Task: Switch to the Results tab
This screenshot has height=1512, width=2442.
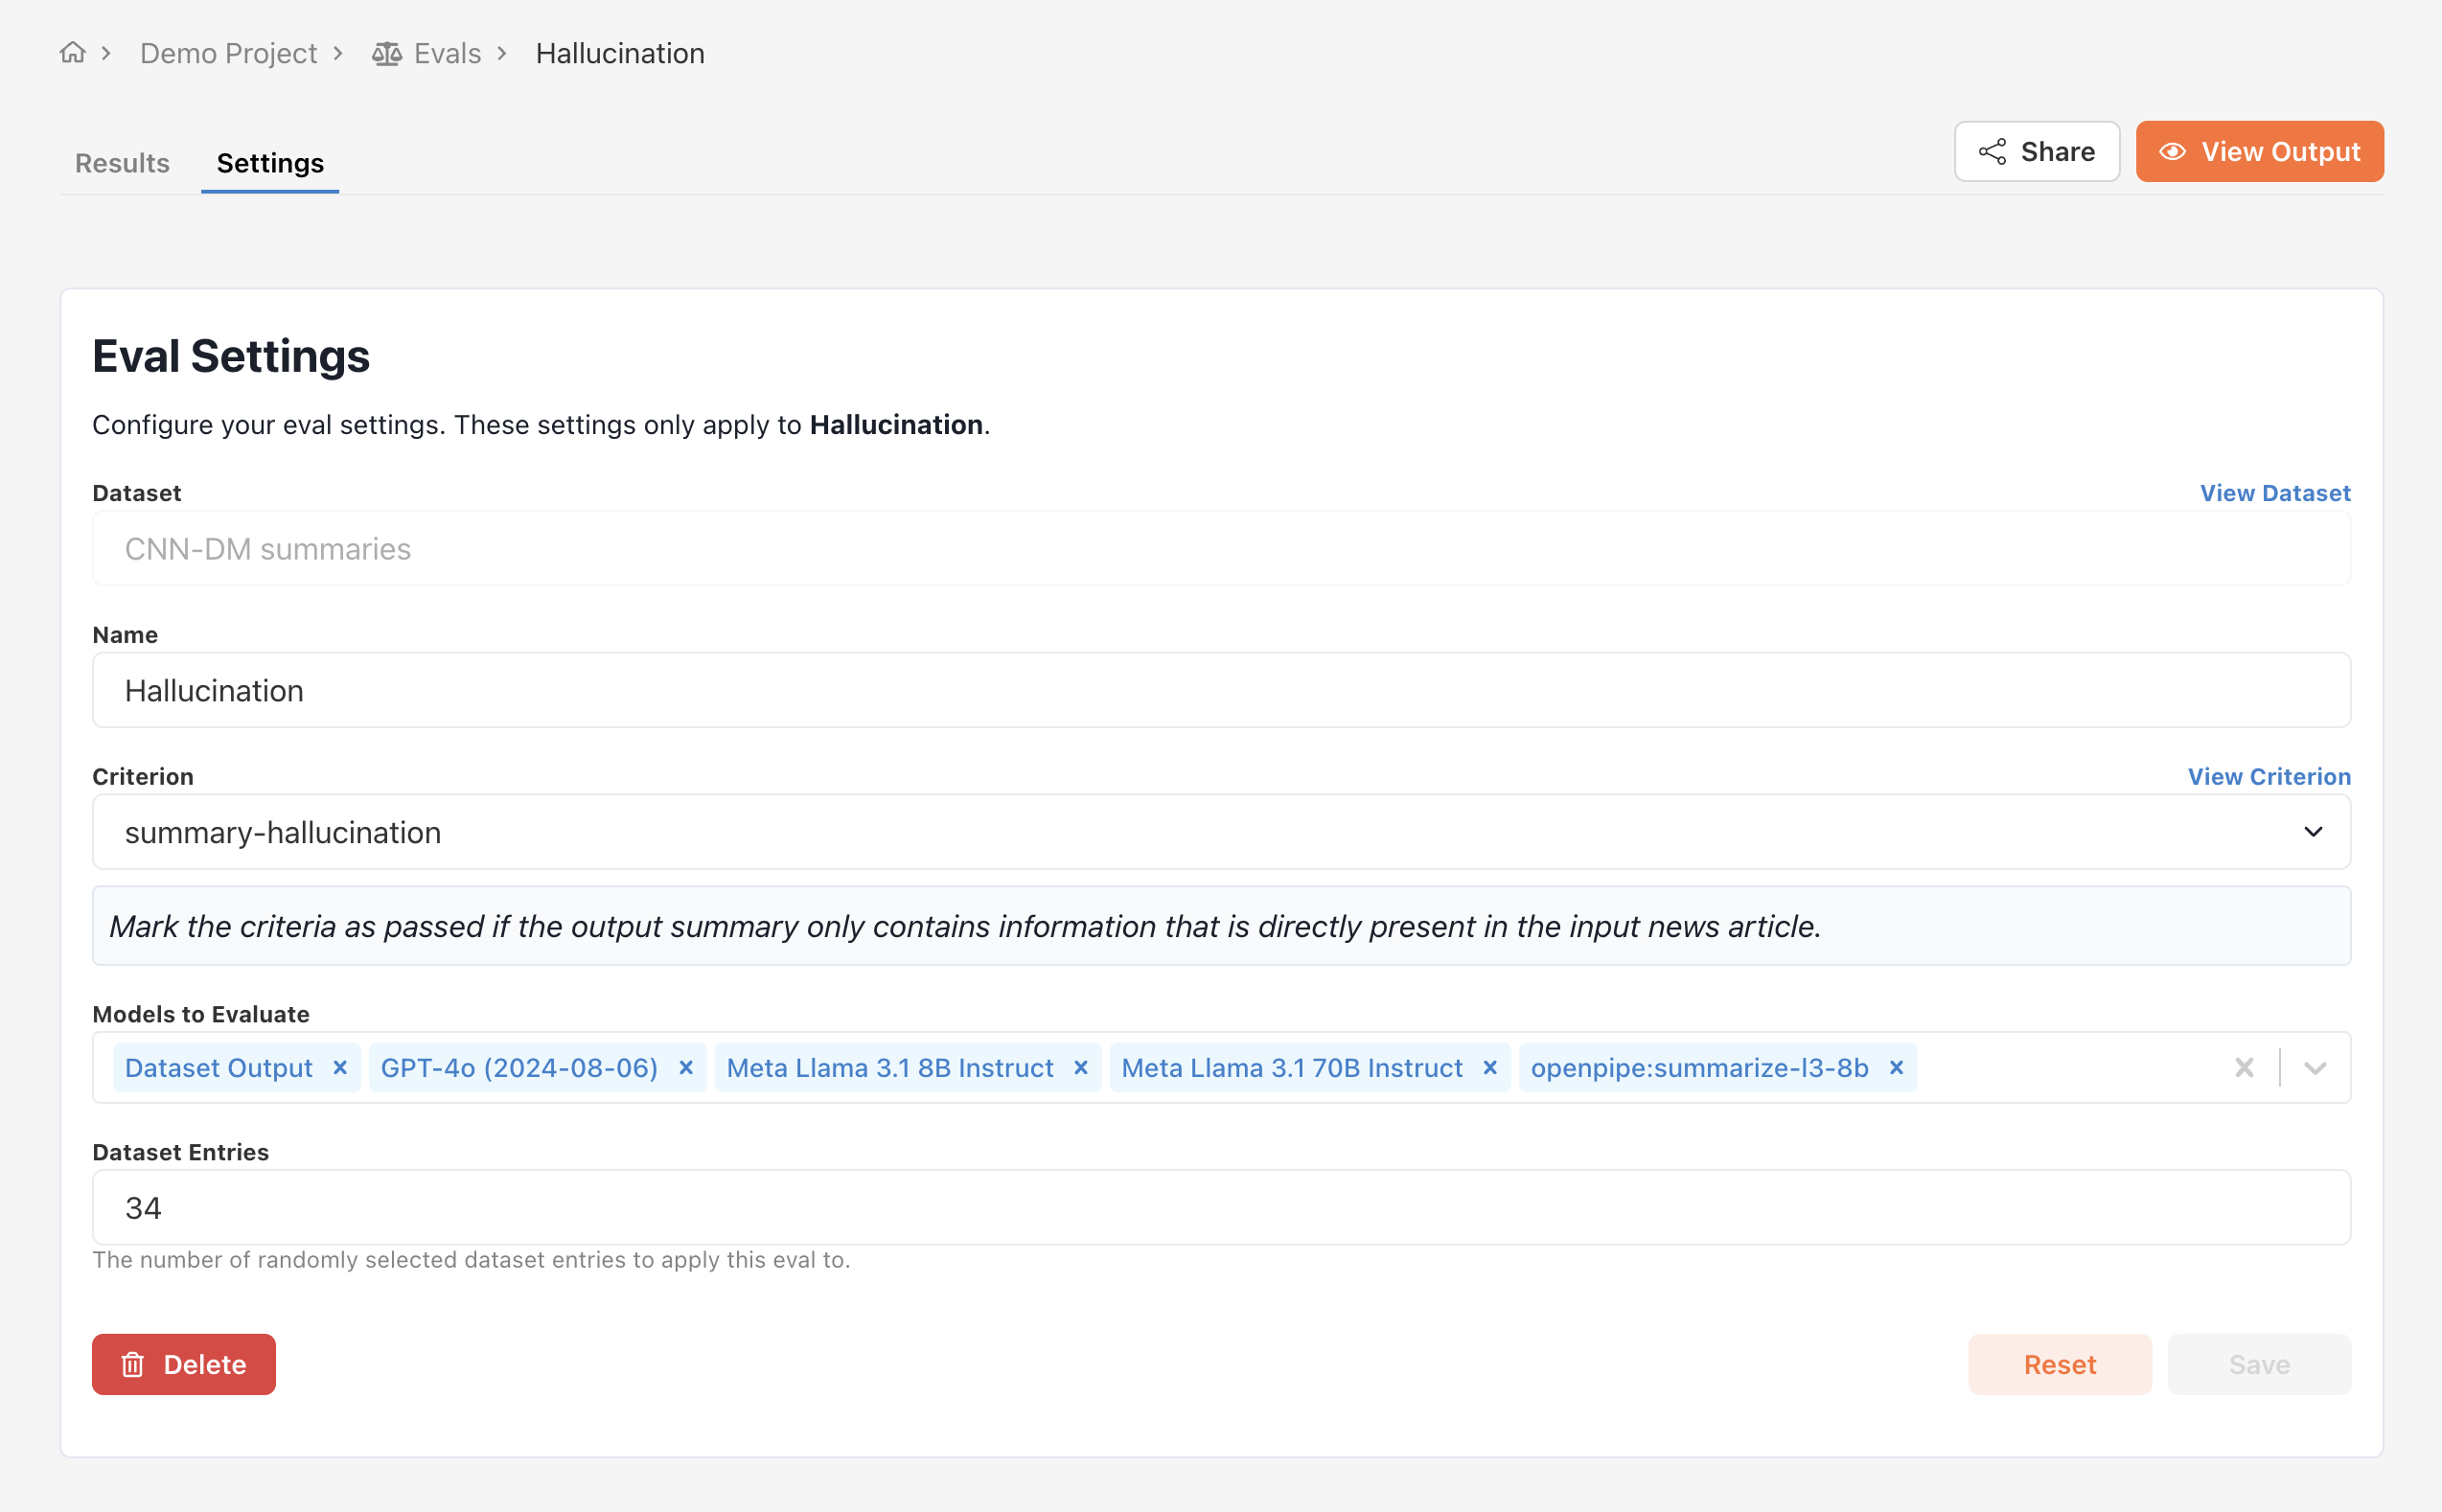Action: [x=122, y=163]
